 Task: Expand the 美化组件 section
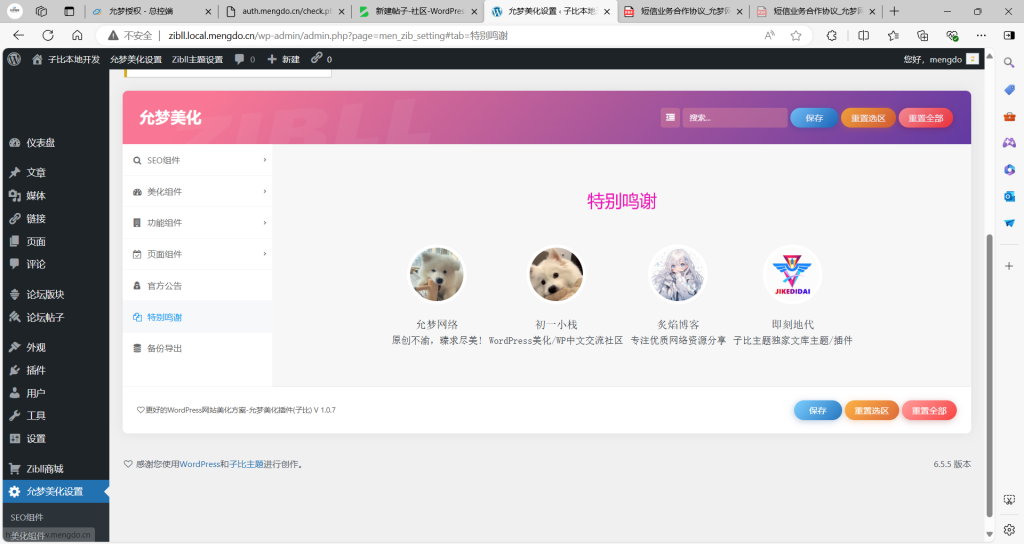[197, 191]
